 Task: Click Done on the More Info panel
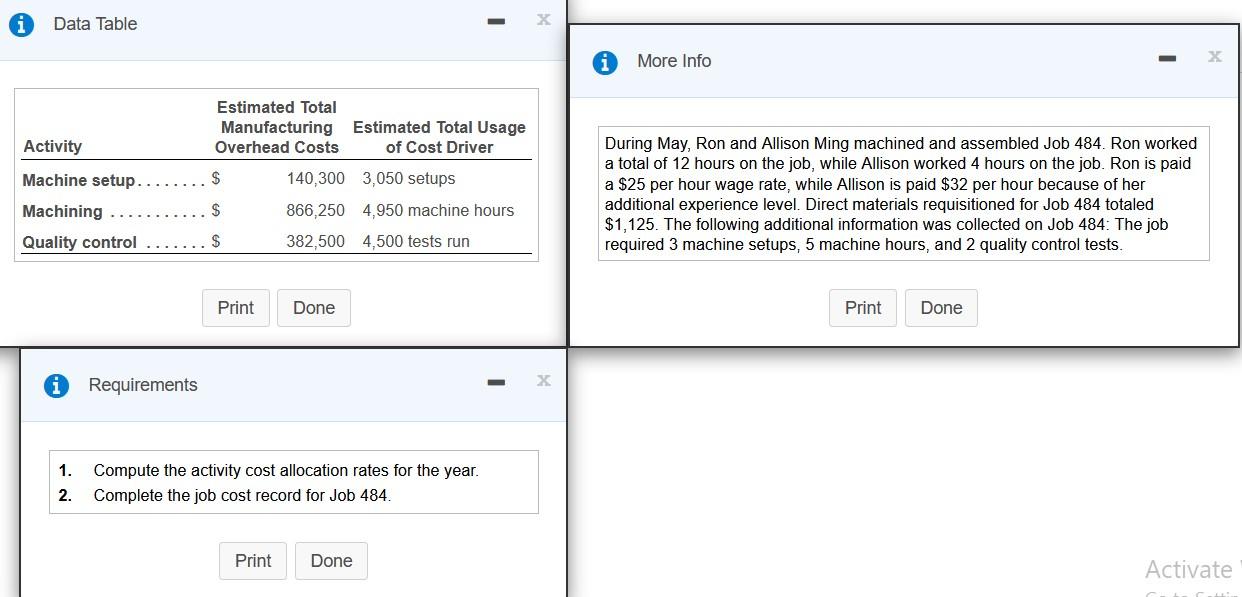tap(940, 308)
